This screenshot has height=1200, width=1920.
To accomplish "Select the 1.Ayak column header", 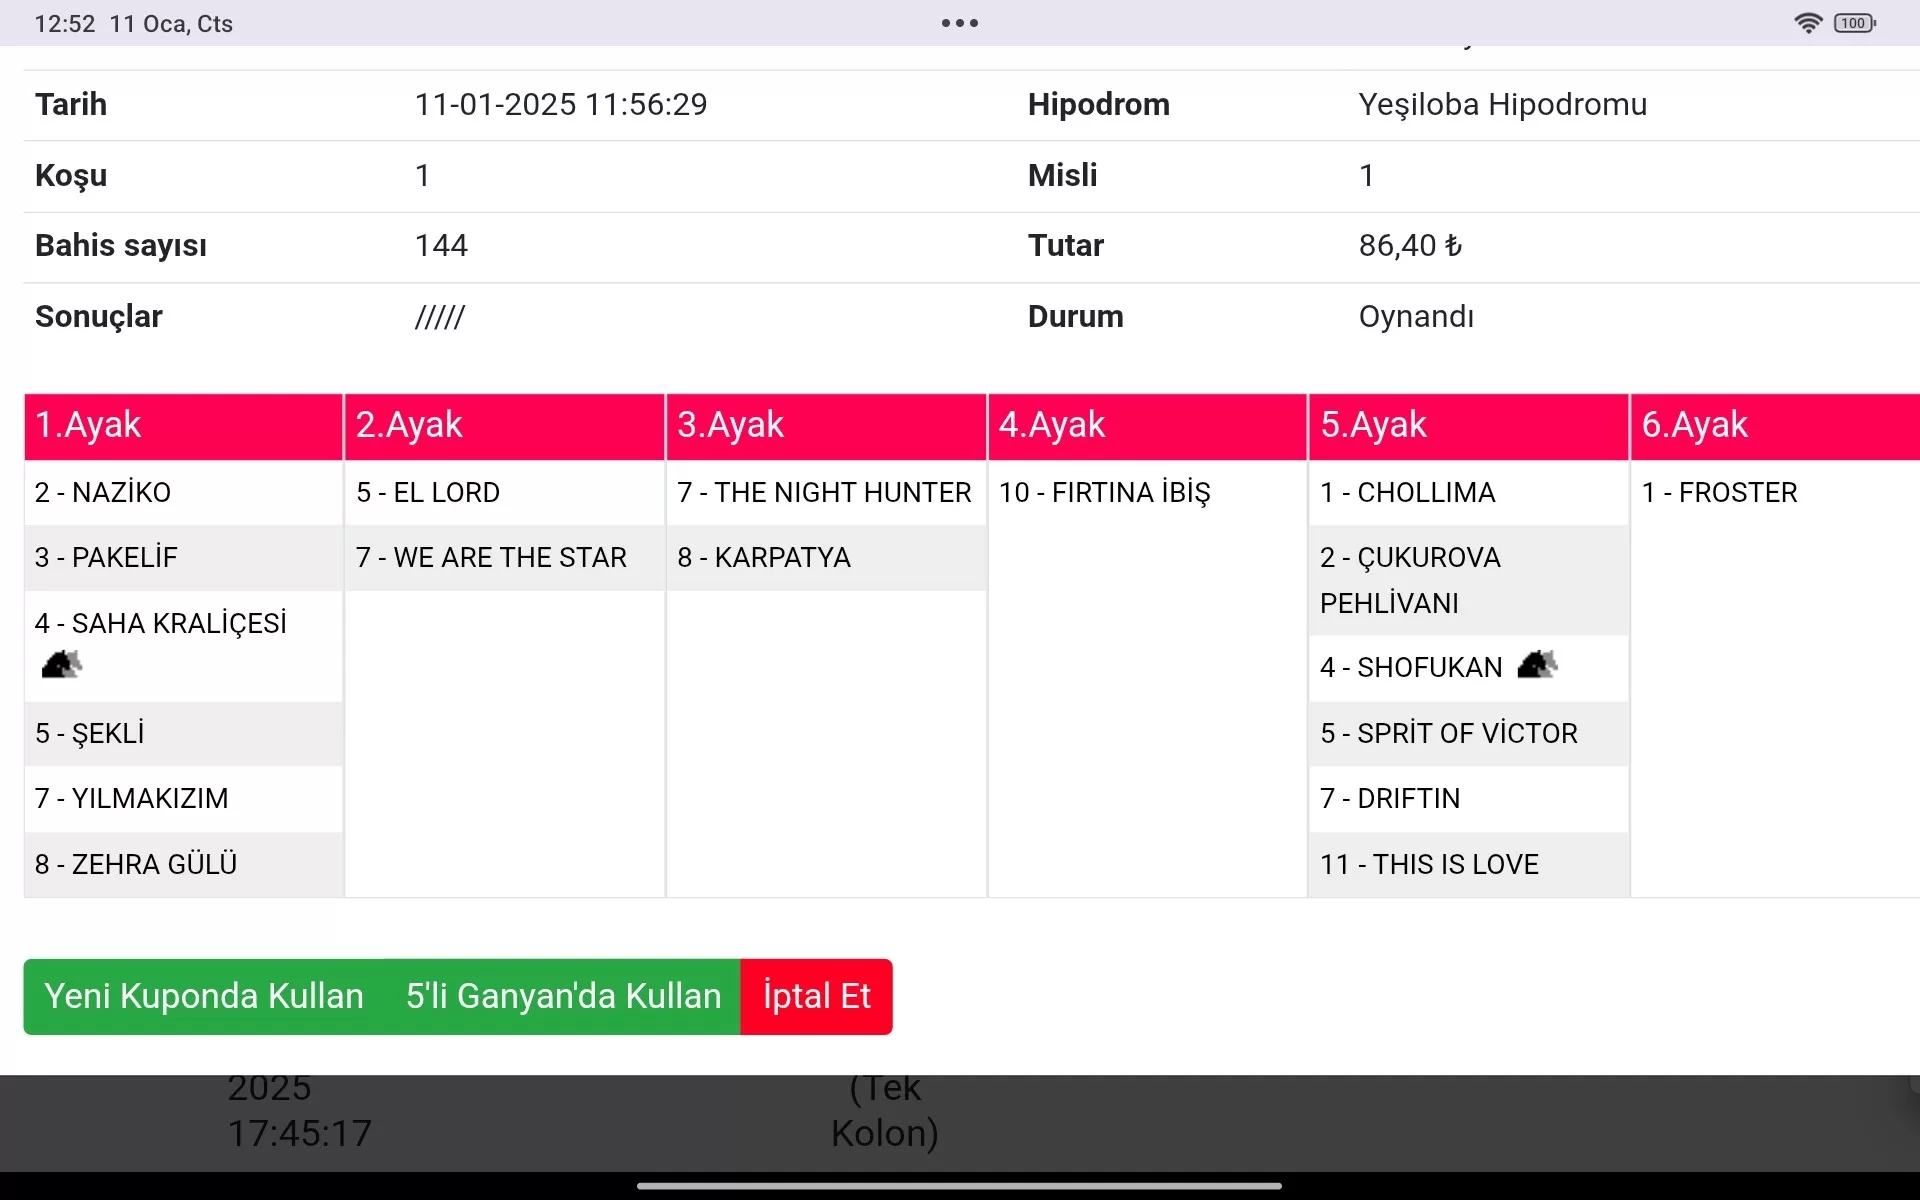I will (183, 426).
